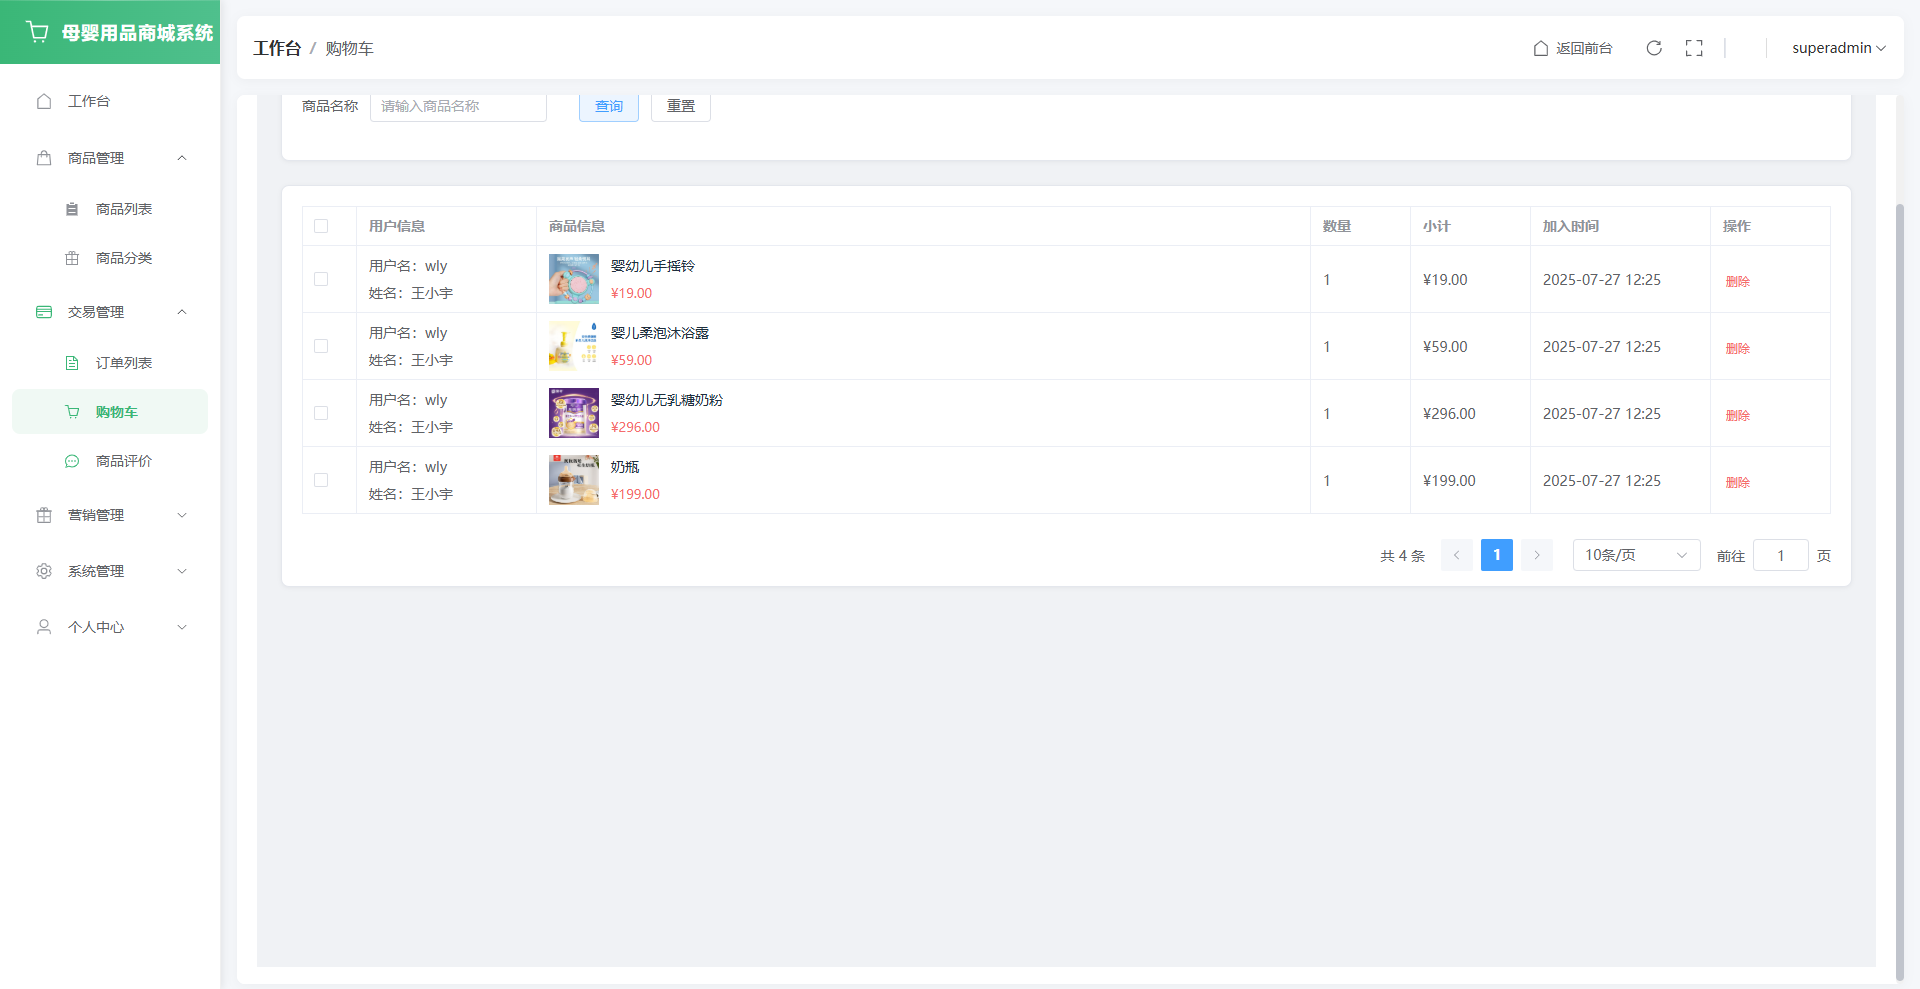
Task: Click the home icon beside 返回前台
Action: 1541,48
